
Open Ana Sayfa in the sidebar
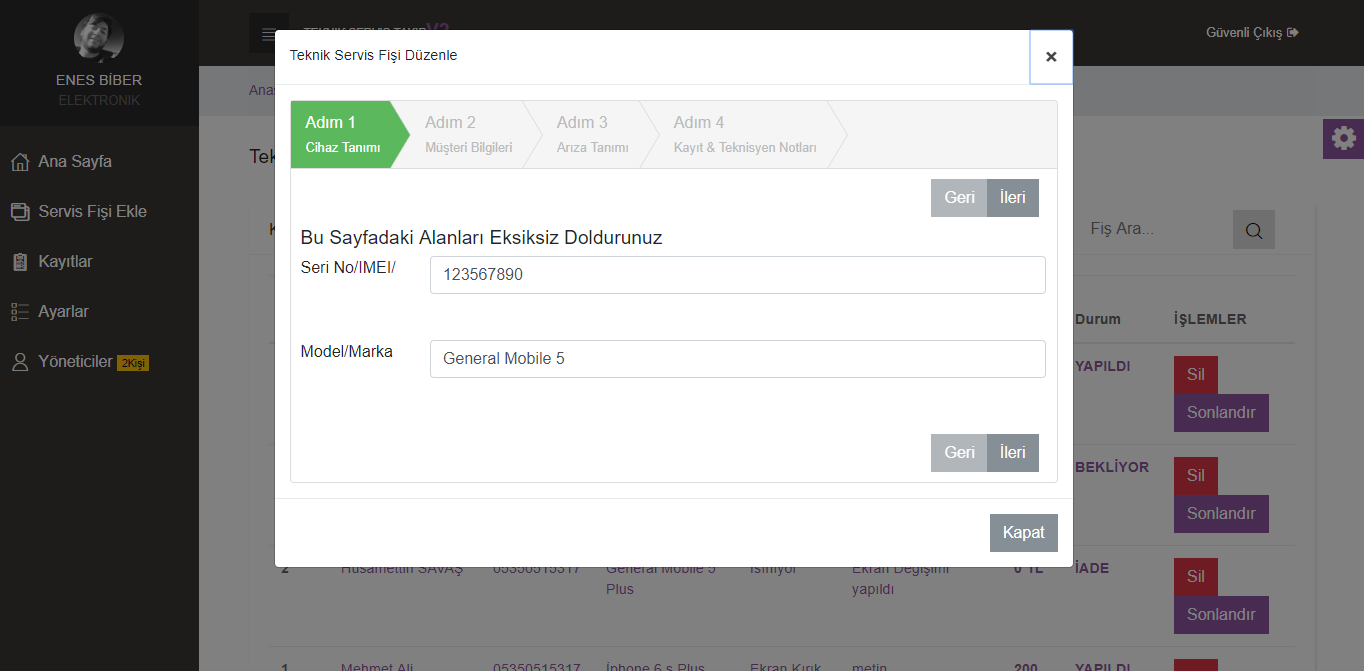pyautogui.click(x=75, y=162)
